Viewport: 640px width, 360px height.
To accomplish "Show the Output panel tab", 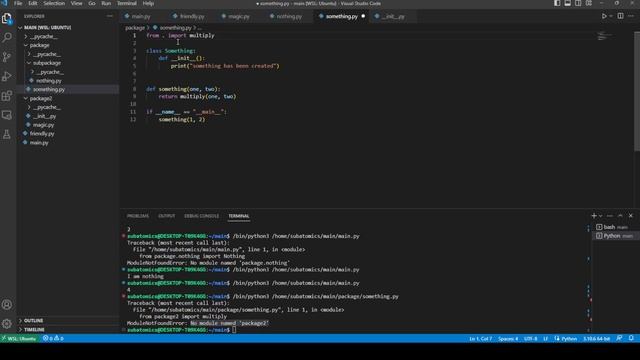I will pos(167,216).
